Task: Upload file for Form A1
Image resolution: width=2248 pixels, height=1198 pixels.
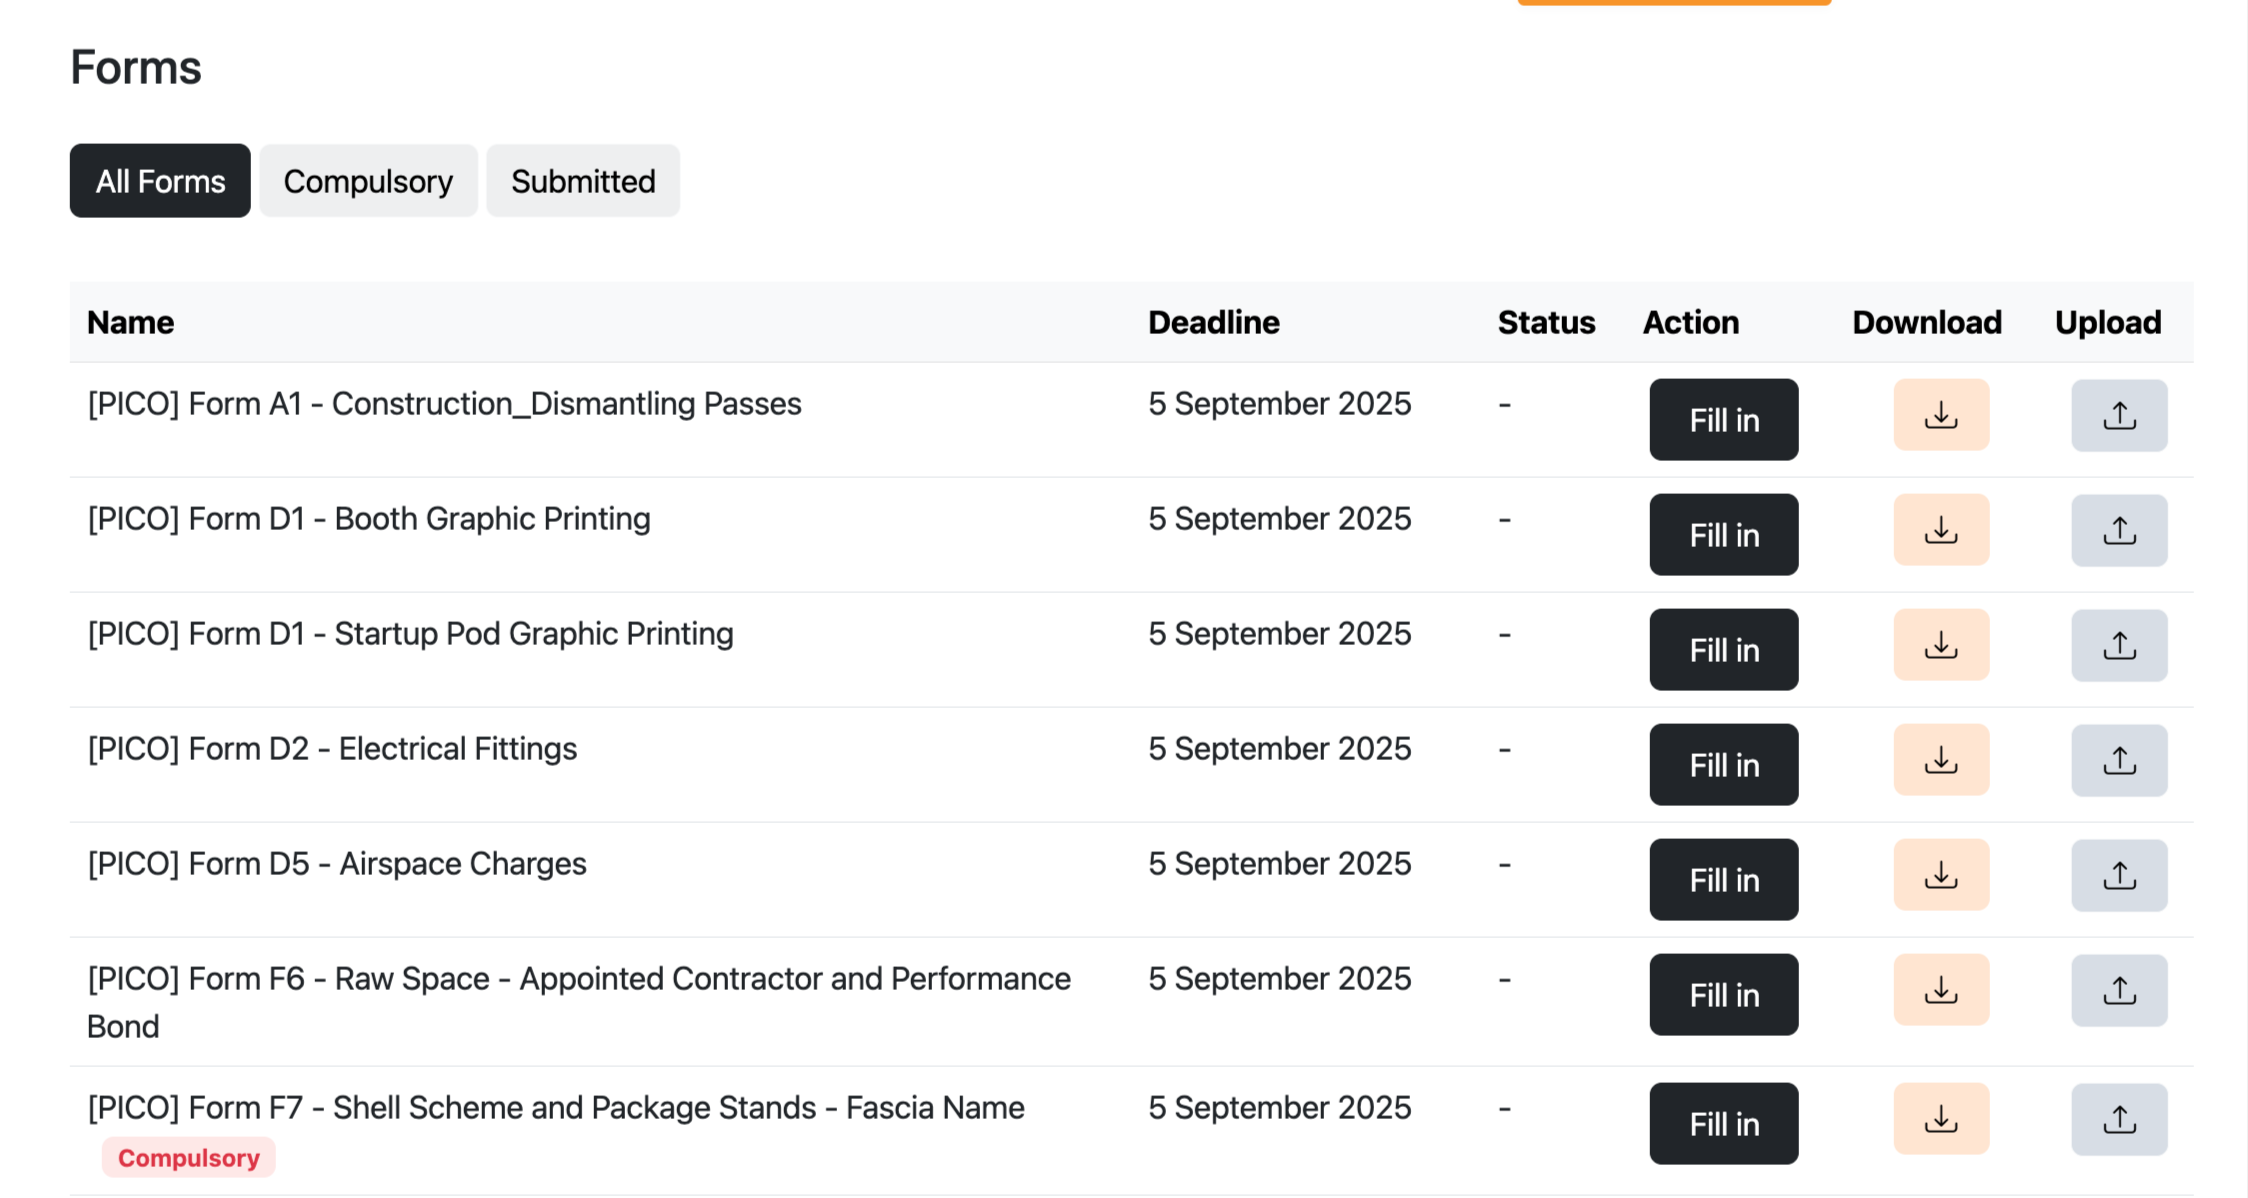Action: click(2118, 415)
